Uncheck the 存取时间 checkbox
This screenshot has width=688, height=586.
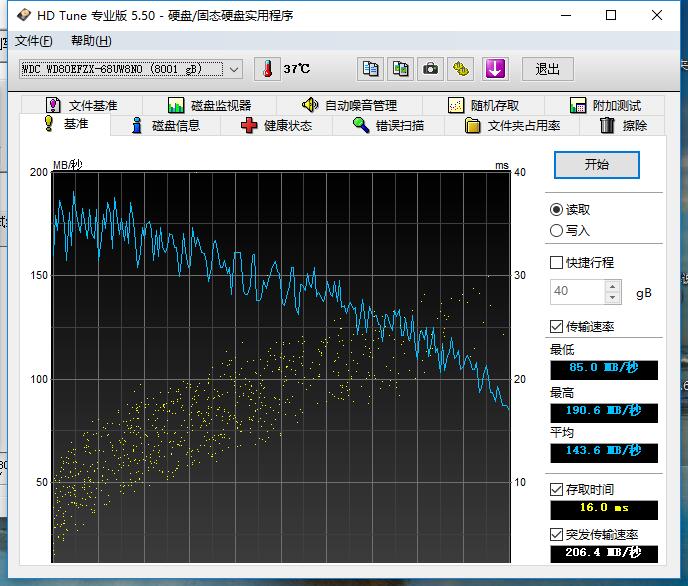click(557, 489)
